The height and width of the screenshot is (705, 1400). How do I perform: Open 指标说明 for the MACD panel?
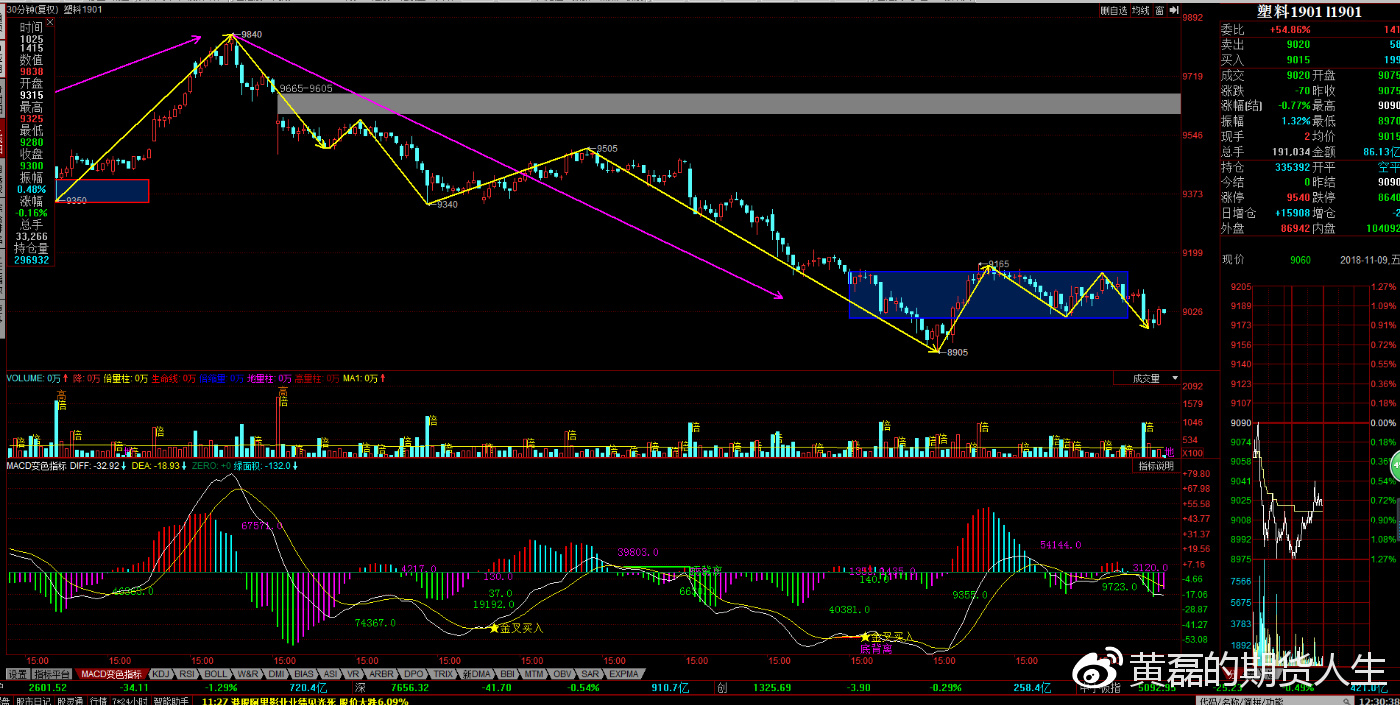pos(1157,466)
